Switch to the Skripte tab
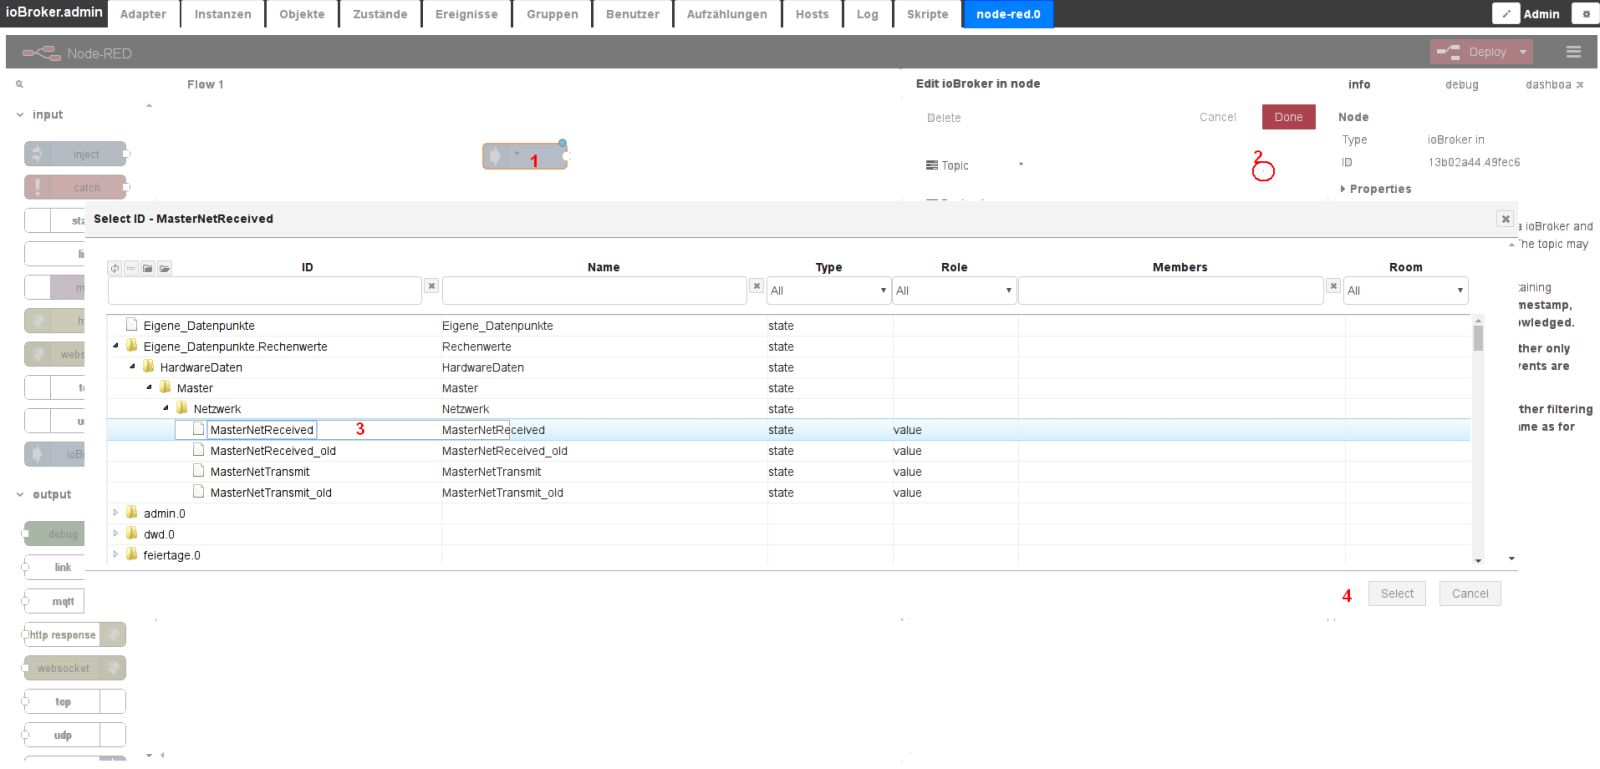The width and height of the screenshot is (1600, 769). pos(927,14)
